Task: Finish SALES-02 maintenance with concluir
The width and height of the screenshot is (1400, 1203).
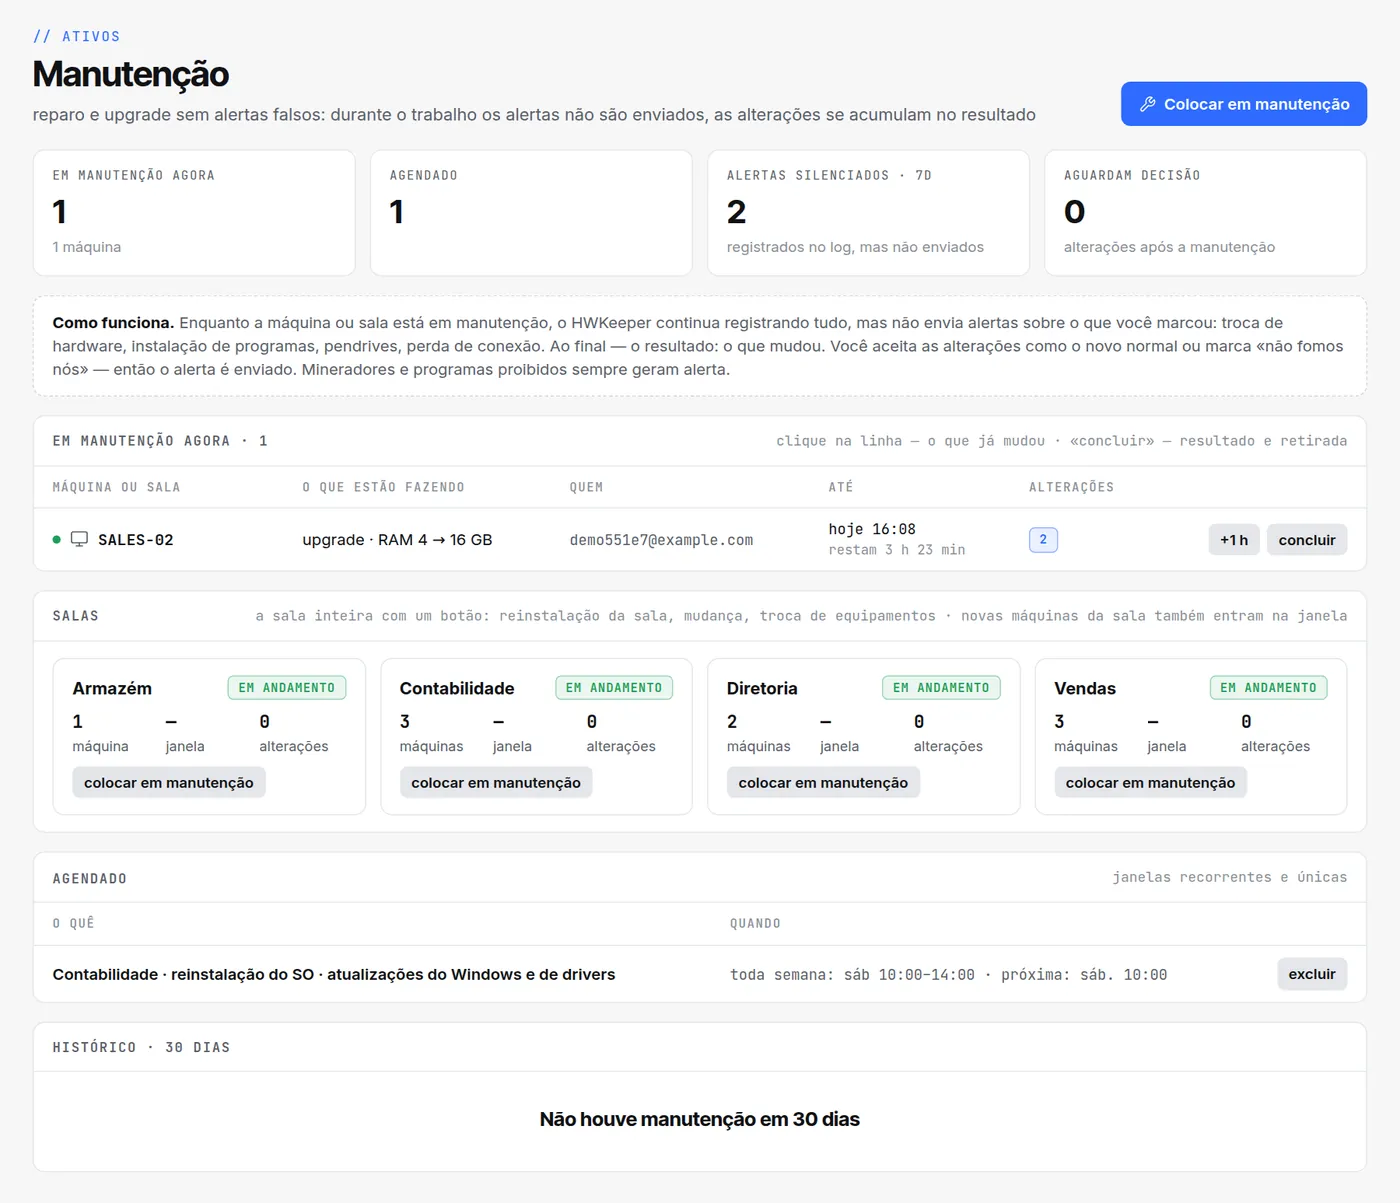Action: 1307,540
